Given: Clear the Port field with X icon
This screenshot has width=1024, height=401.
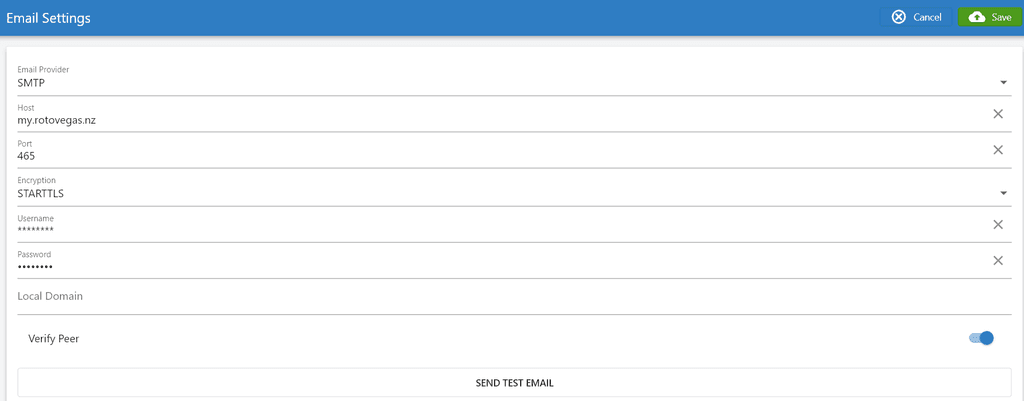Looking at the screenshot, I should (x=998, y=150).
